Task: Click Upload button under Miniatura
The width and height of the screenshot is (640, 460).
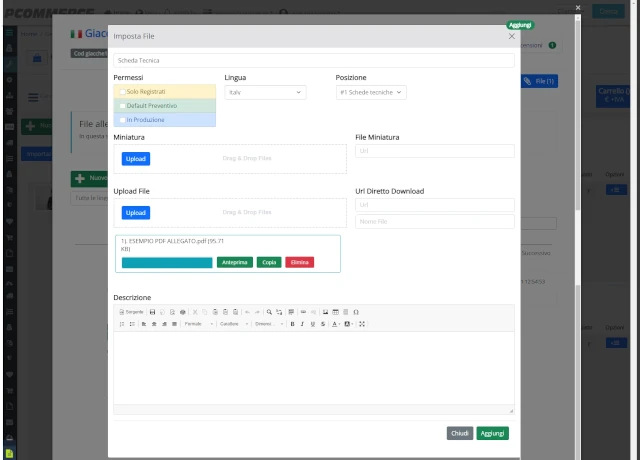Action: 136,159
